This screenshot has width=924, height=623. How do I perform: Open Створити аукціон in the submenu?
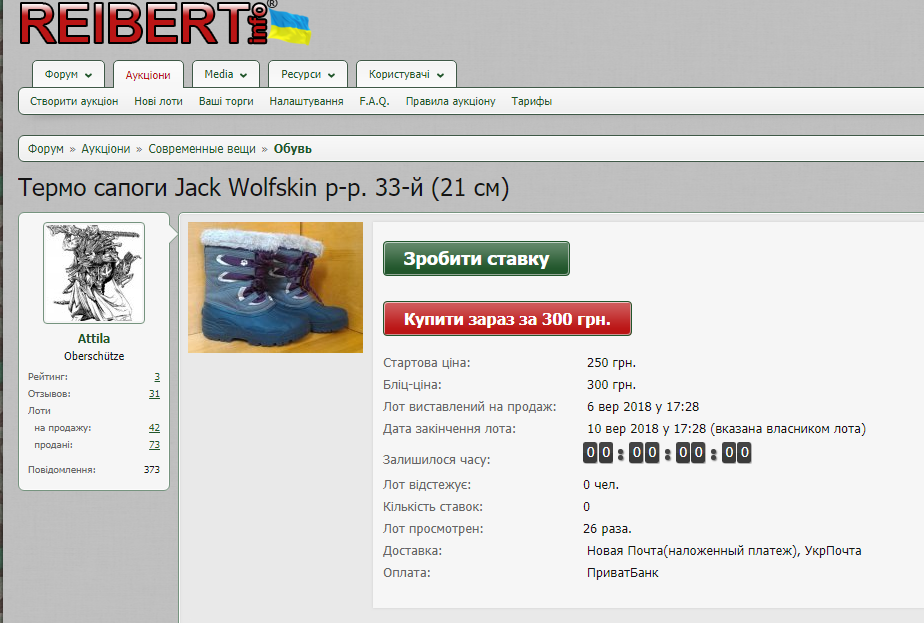[x=74, y=101]
